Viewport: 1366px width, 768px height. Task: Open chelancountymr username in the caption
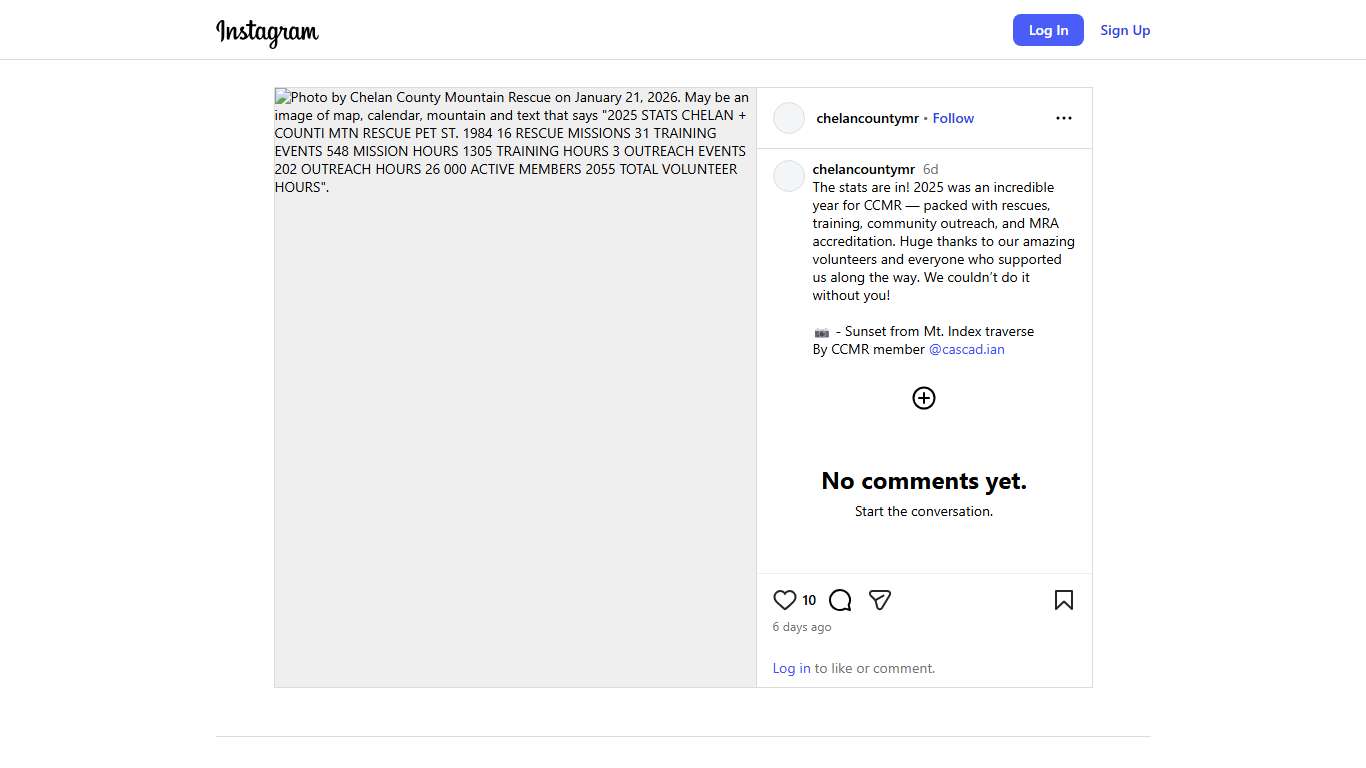click(863, 169)
